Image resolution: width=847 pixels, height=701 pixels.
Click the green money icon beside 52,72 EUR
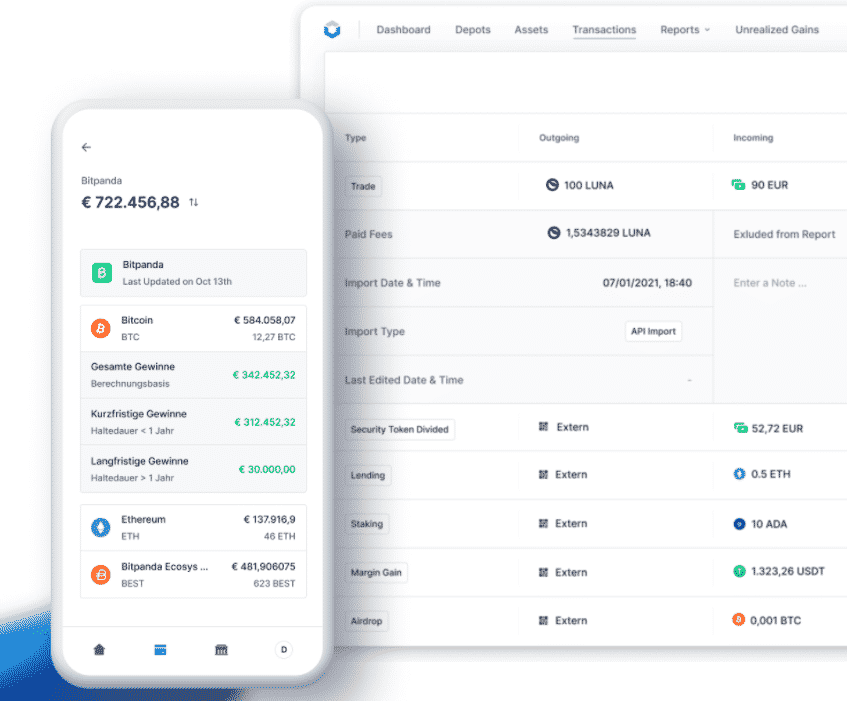pos(741,428)
